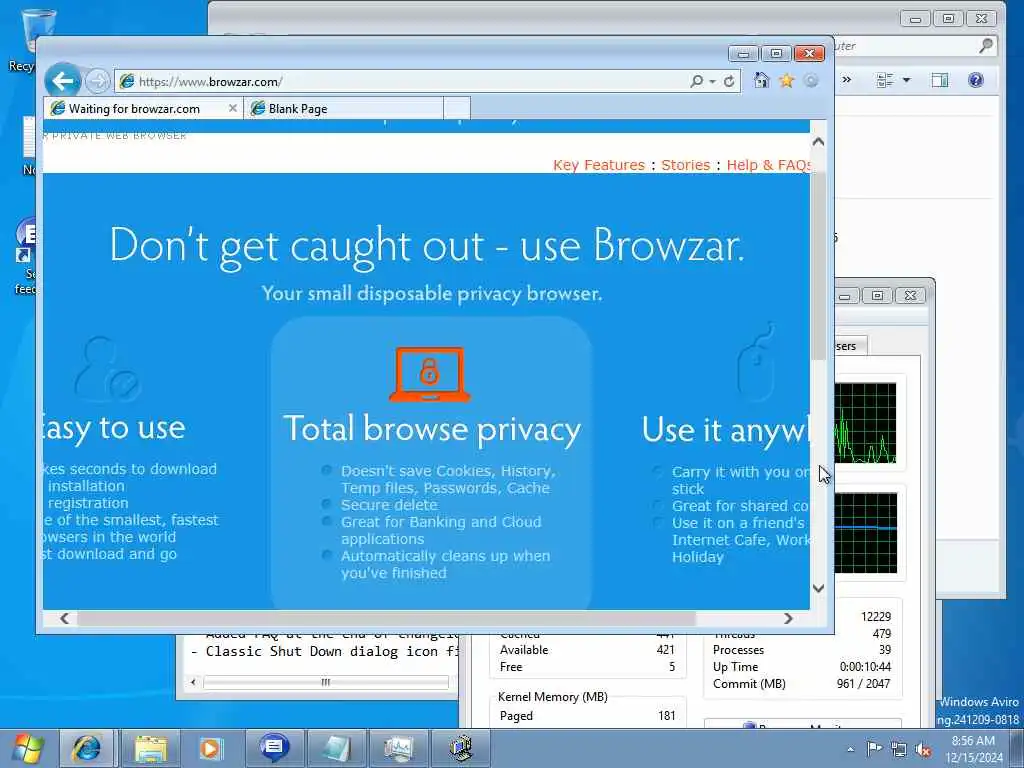This screenshot has width=1024, height=768.
Task: Click the Paged kernel memory row
Action: [x=586, y=716]
